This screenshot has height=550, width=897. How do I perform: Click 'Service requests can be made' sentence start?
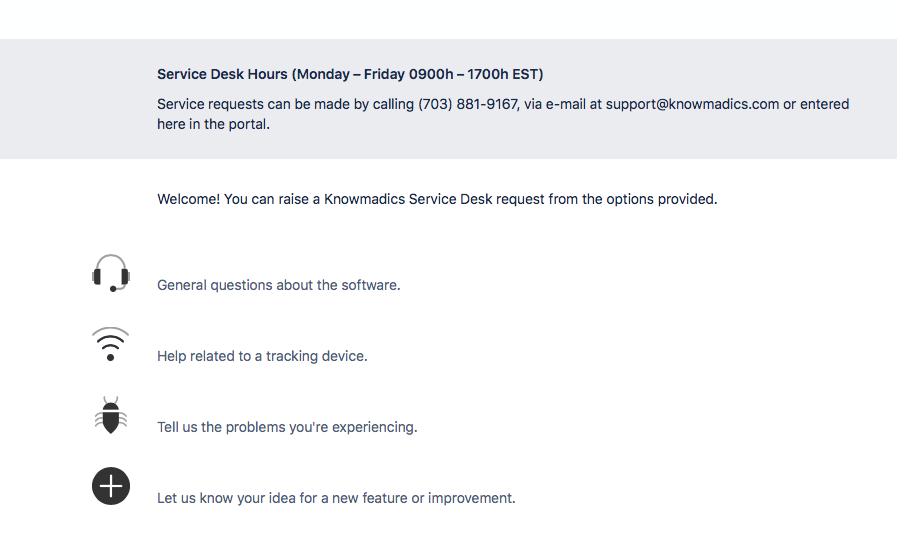[250, 104]
